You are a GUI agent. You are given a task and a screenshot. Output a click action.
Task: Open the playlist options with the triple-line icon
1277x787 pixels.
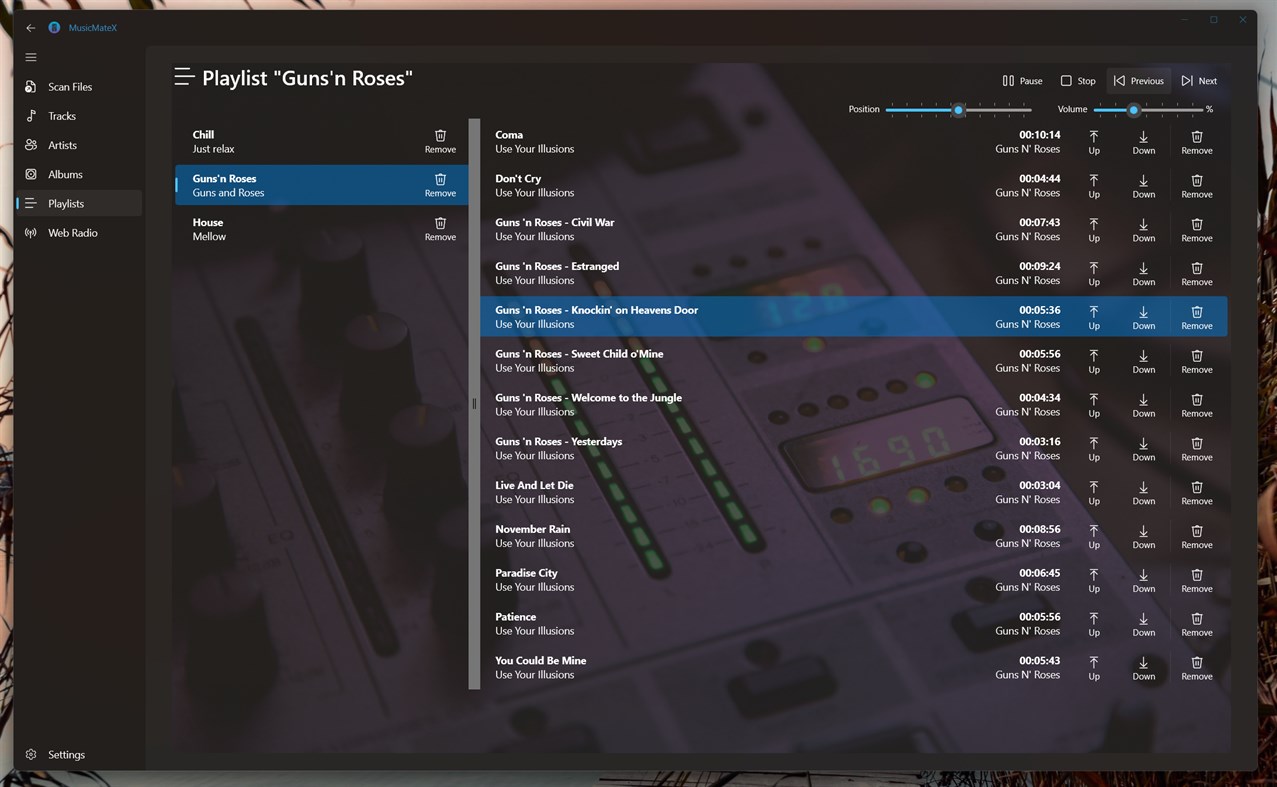point(184,76)
